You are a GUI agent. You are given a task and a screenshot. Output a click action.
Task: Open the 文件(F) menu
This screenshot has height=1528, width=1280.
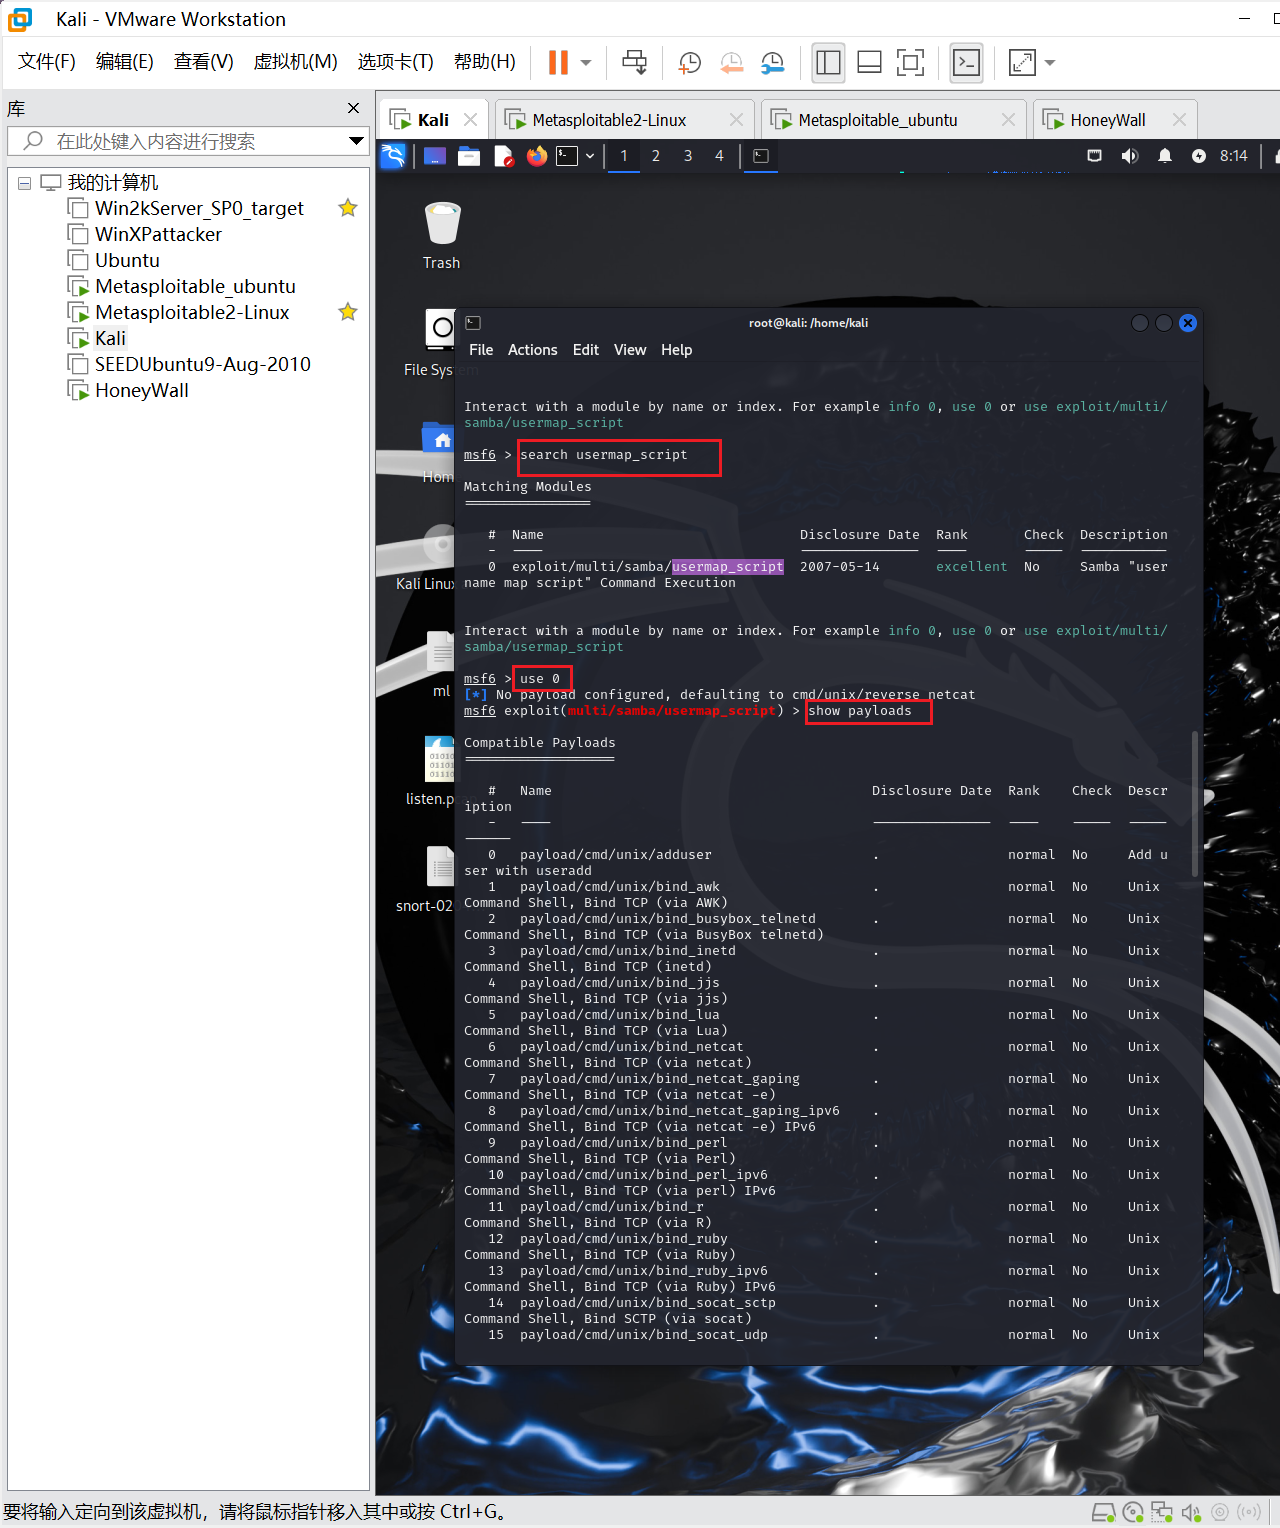coord(47,62)
